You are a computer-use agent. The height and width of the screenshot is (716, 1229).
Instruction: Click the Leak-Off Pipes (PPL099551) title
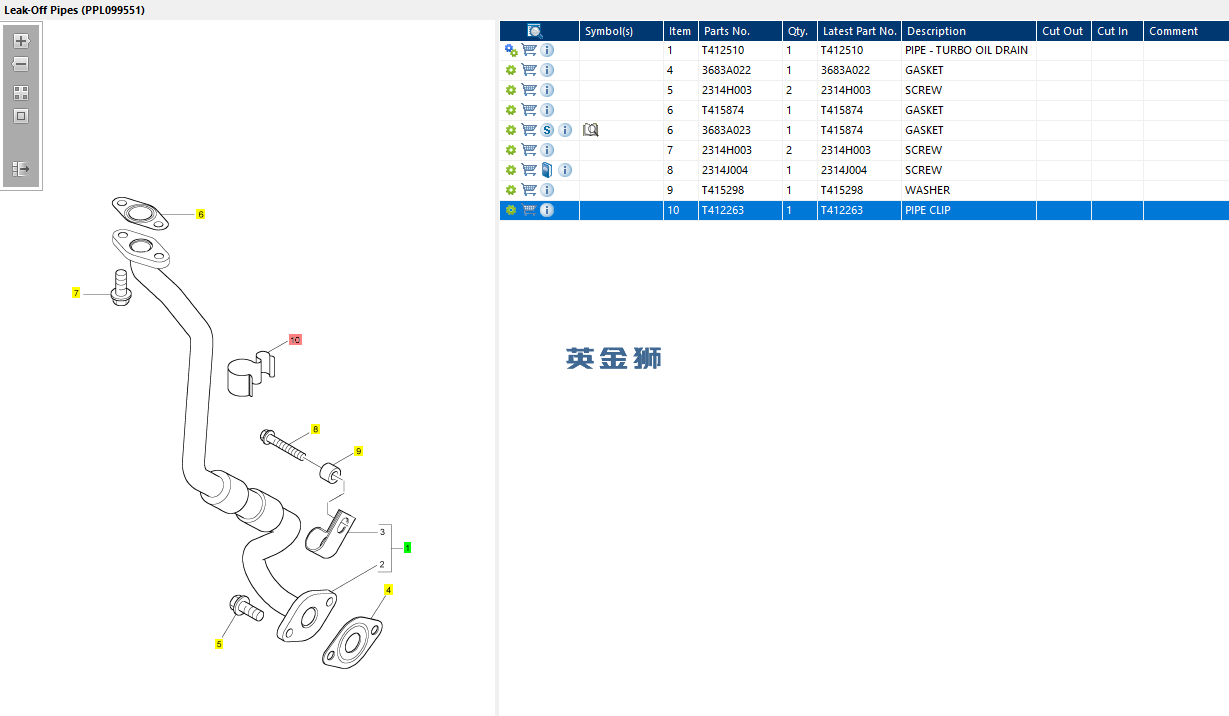point(76,9)
